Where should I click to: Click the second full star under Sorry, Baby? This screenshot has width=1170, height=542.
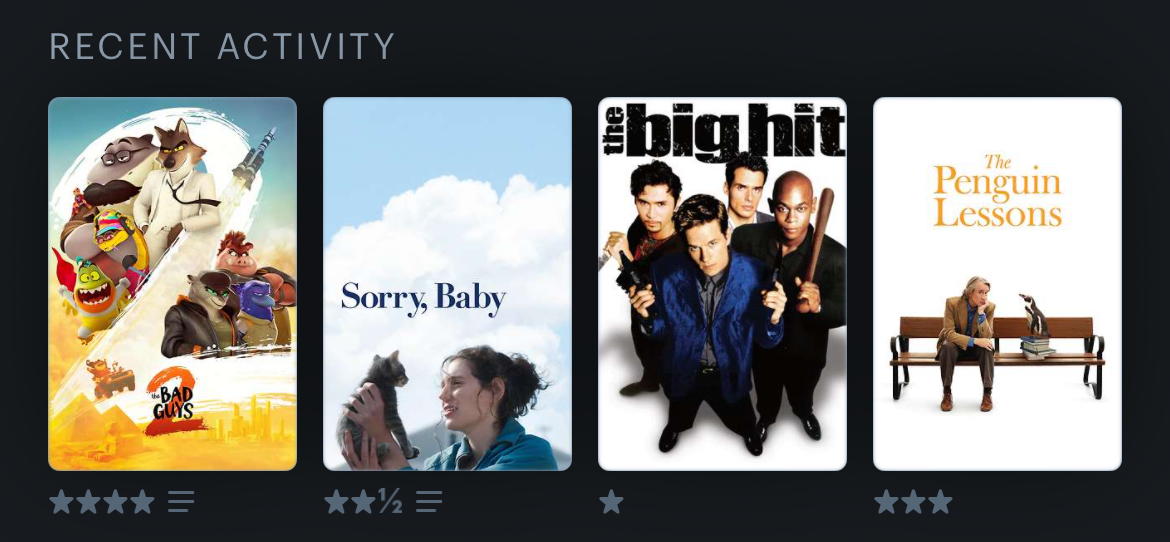pos(363,502)
